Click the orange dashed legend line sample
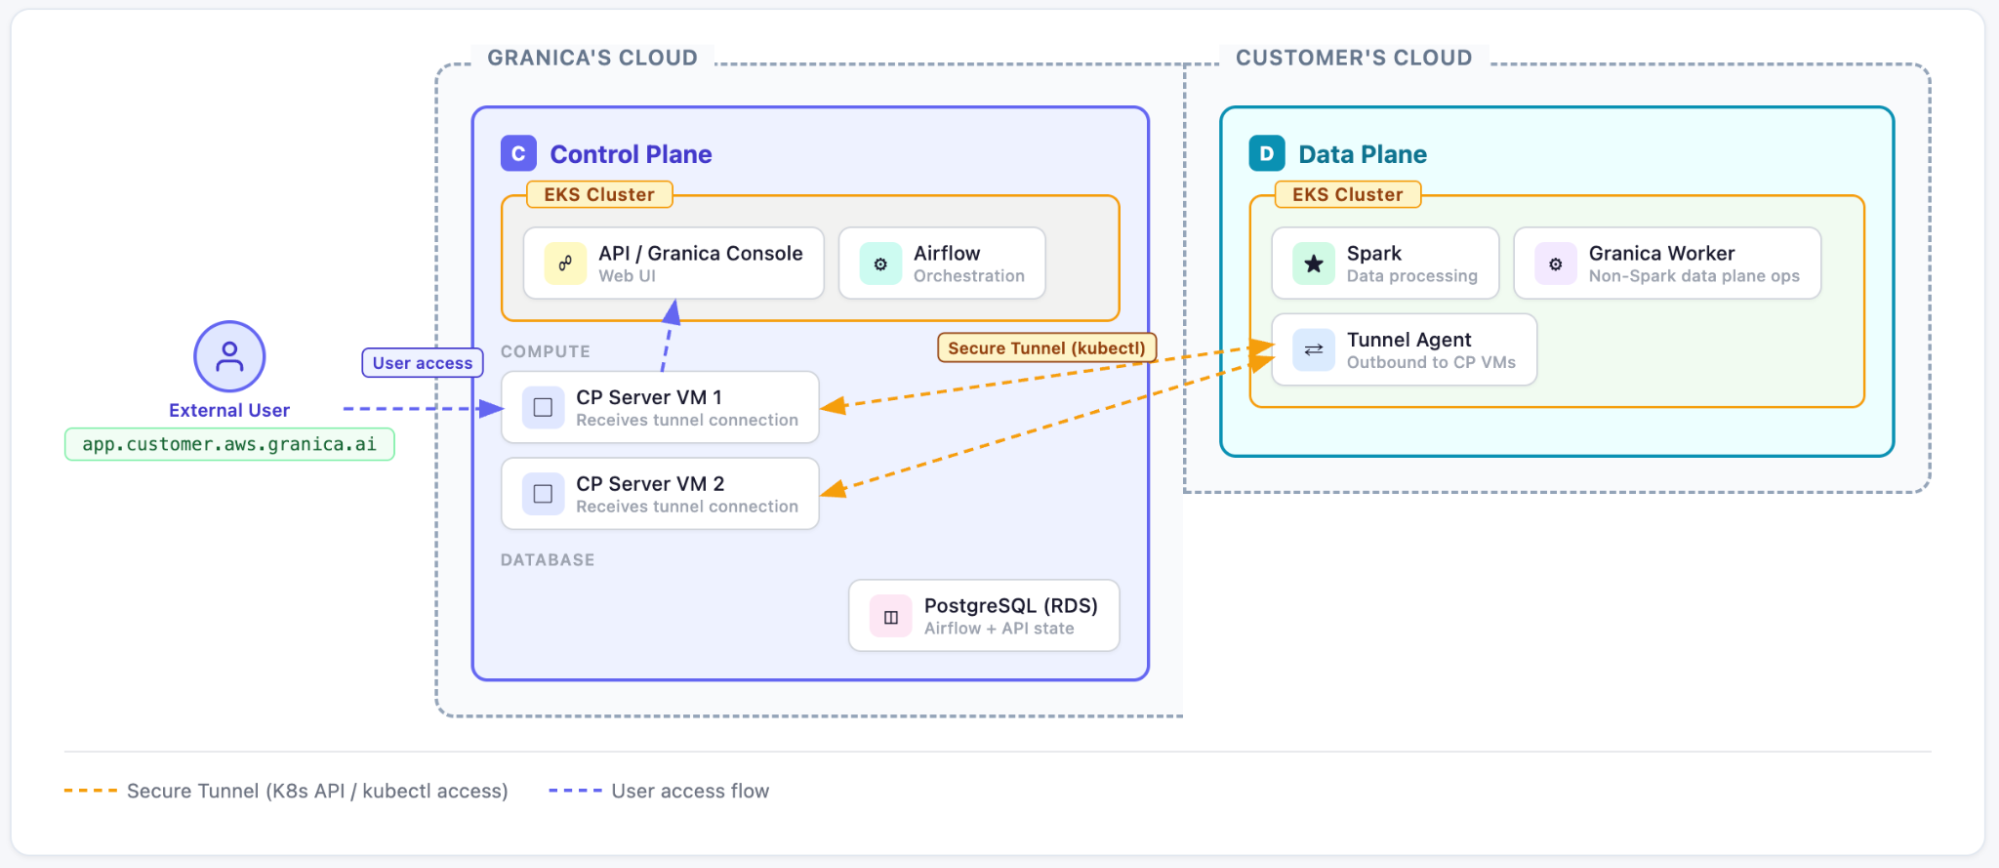Image resolution: width=1999 pixels, height=868 pixels. click(x=90, y=791)
